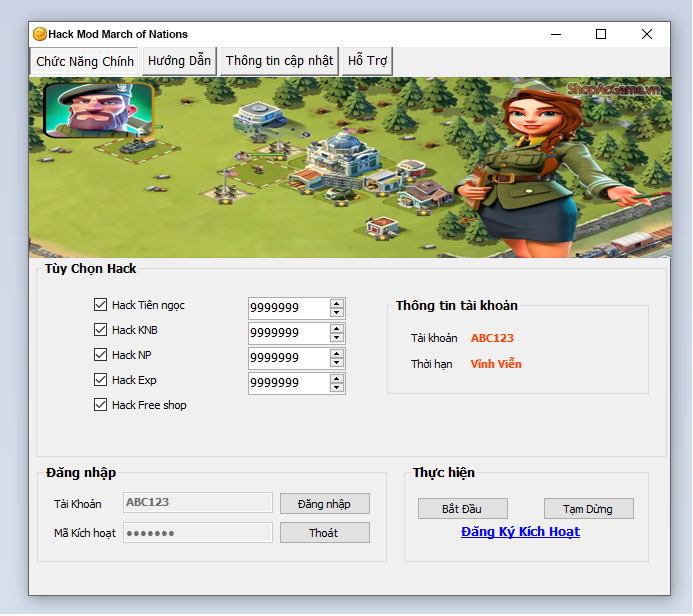This screenshot has height=616, width=693.
Task: Click the ABC123 account name text
Action: click(x=492, y=338)
